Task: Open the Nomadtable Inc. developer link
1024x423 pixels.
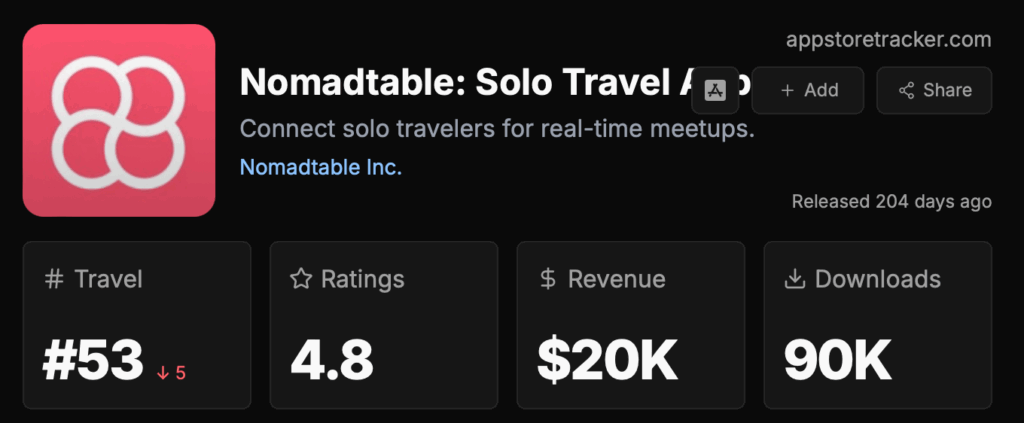Action: coord(320,167)
